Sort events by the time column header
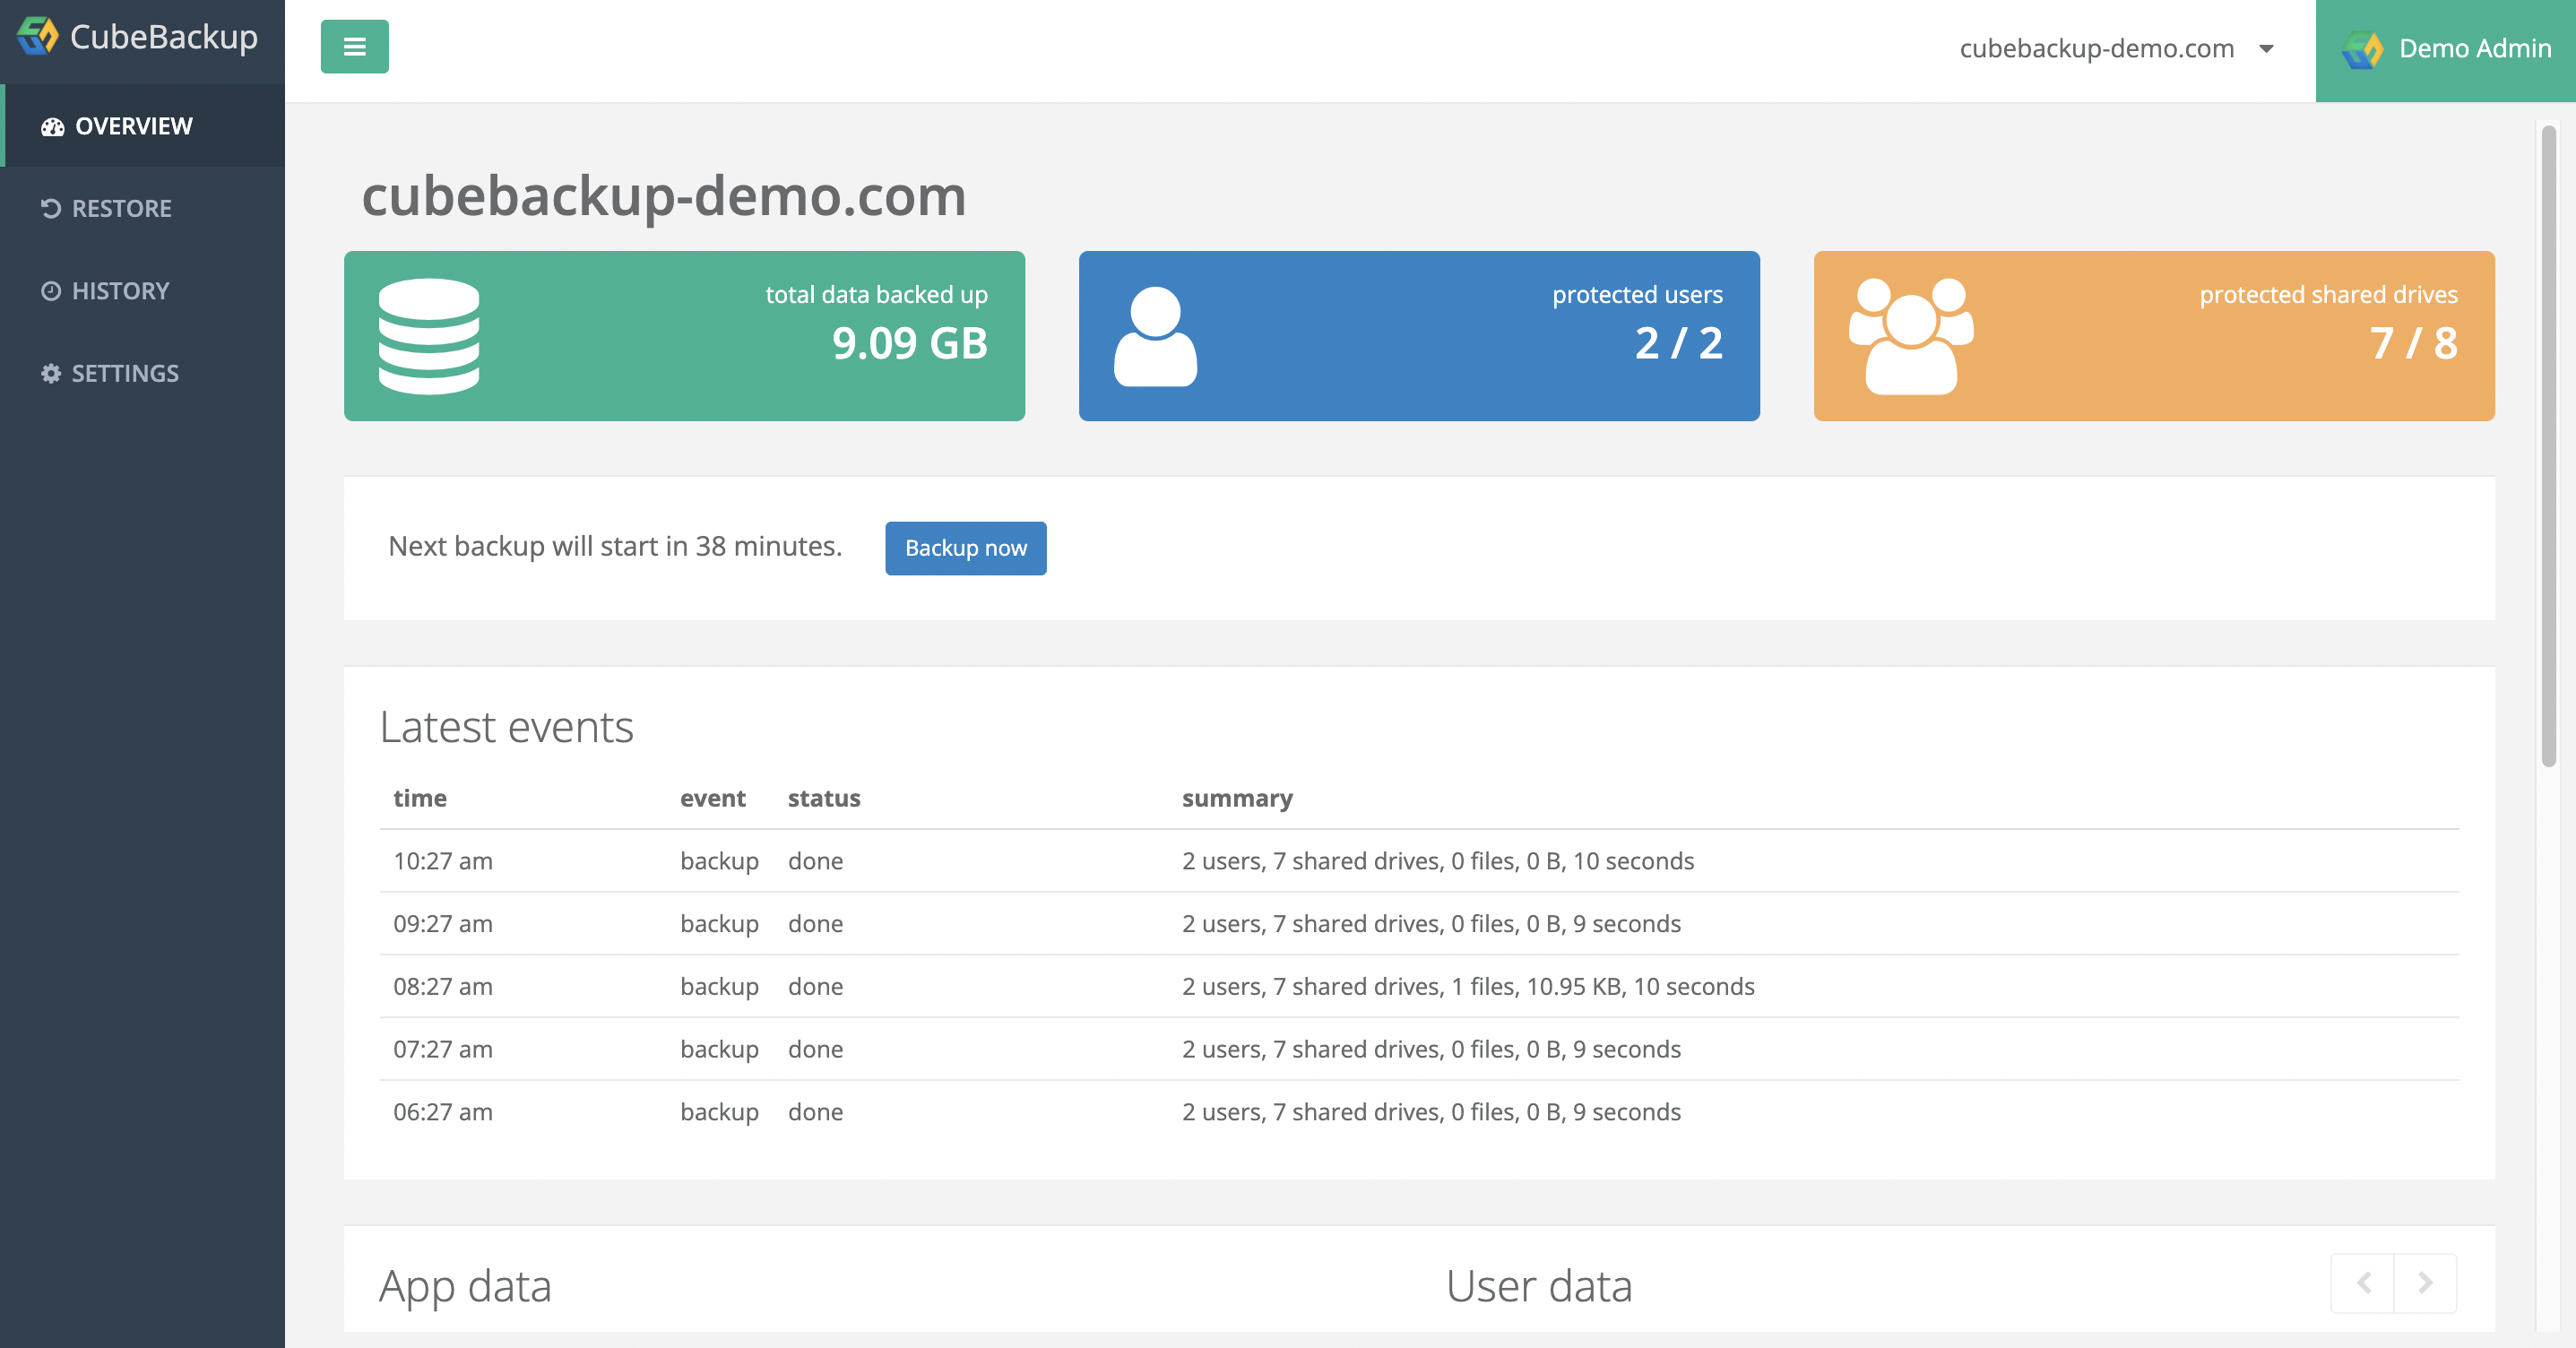 coord(420,798)
